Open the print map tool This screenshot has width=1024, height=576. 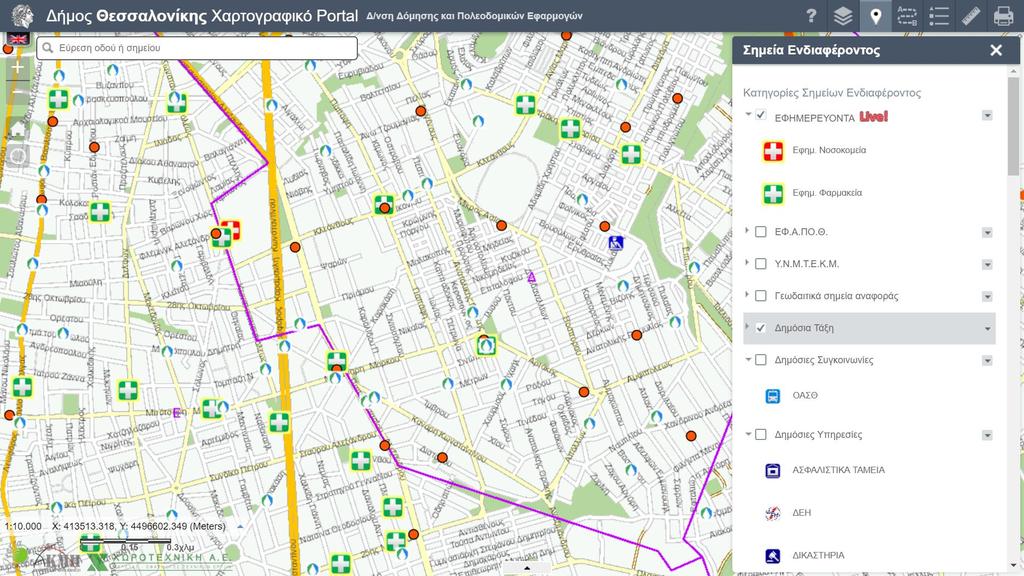pos(1003,16)
